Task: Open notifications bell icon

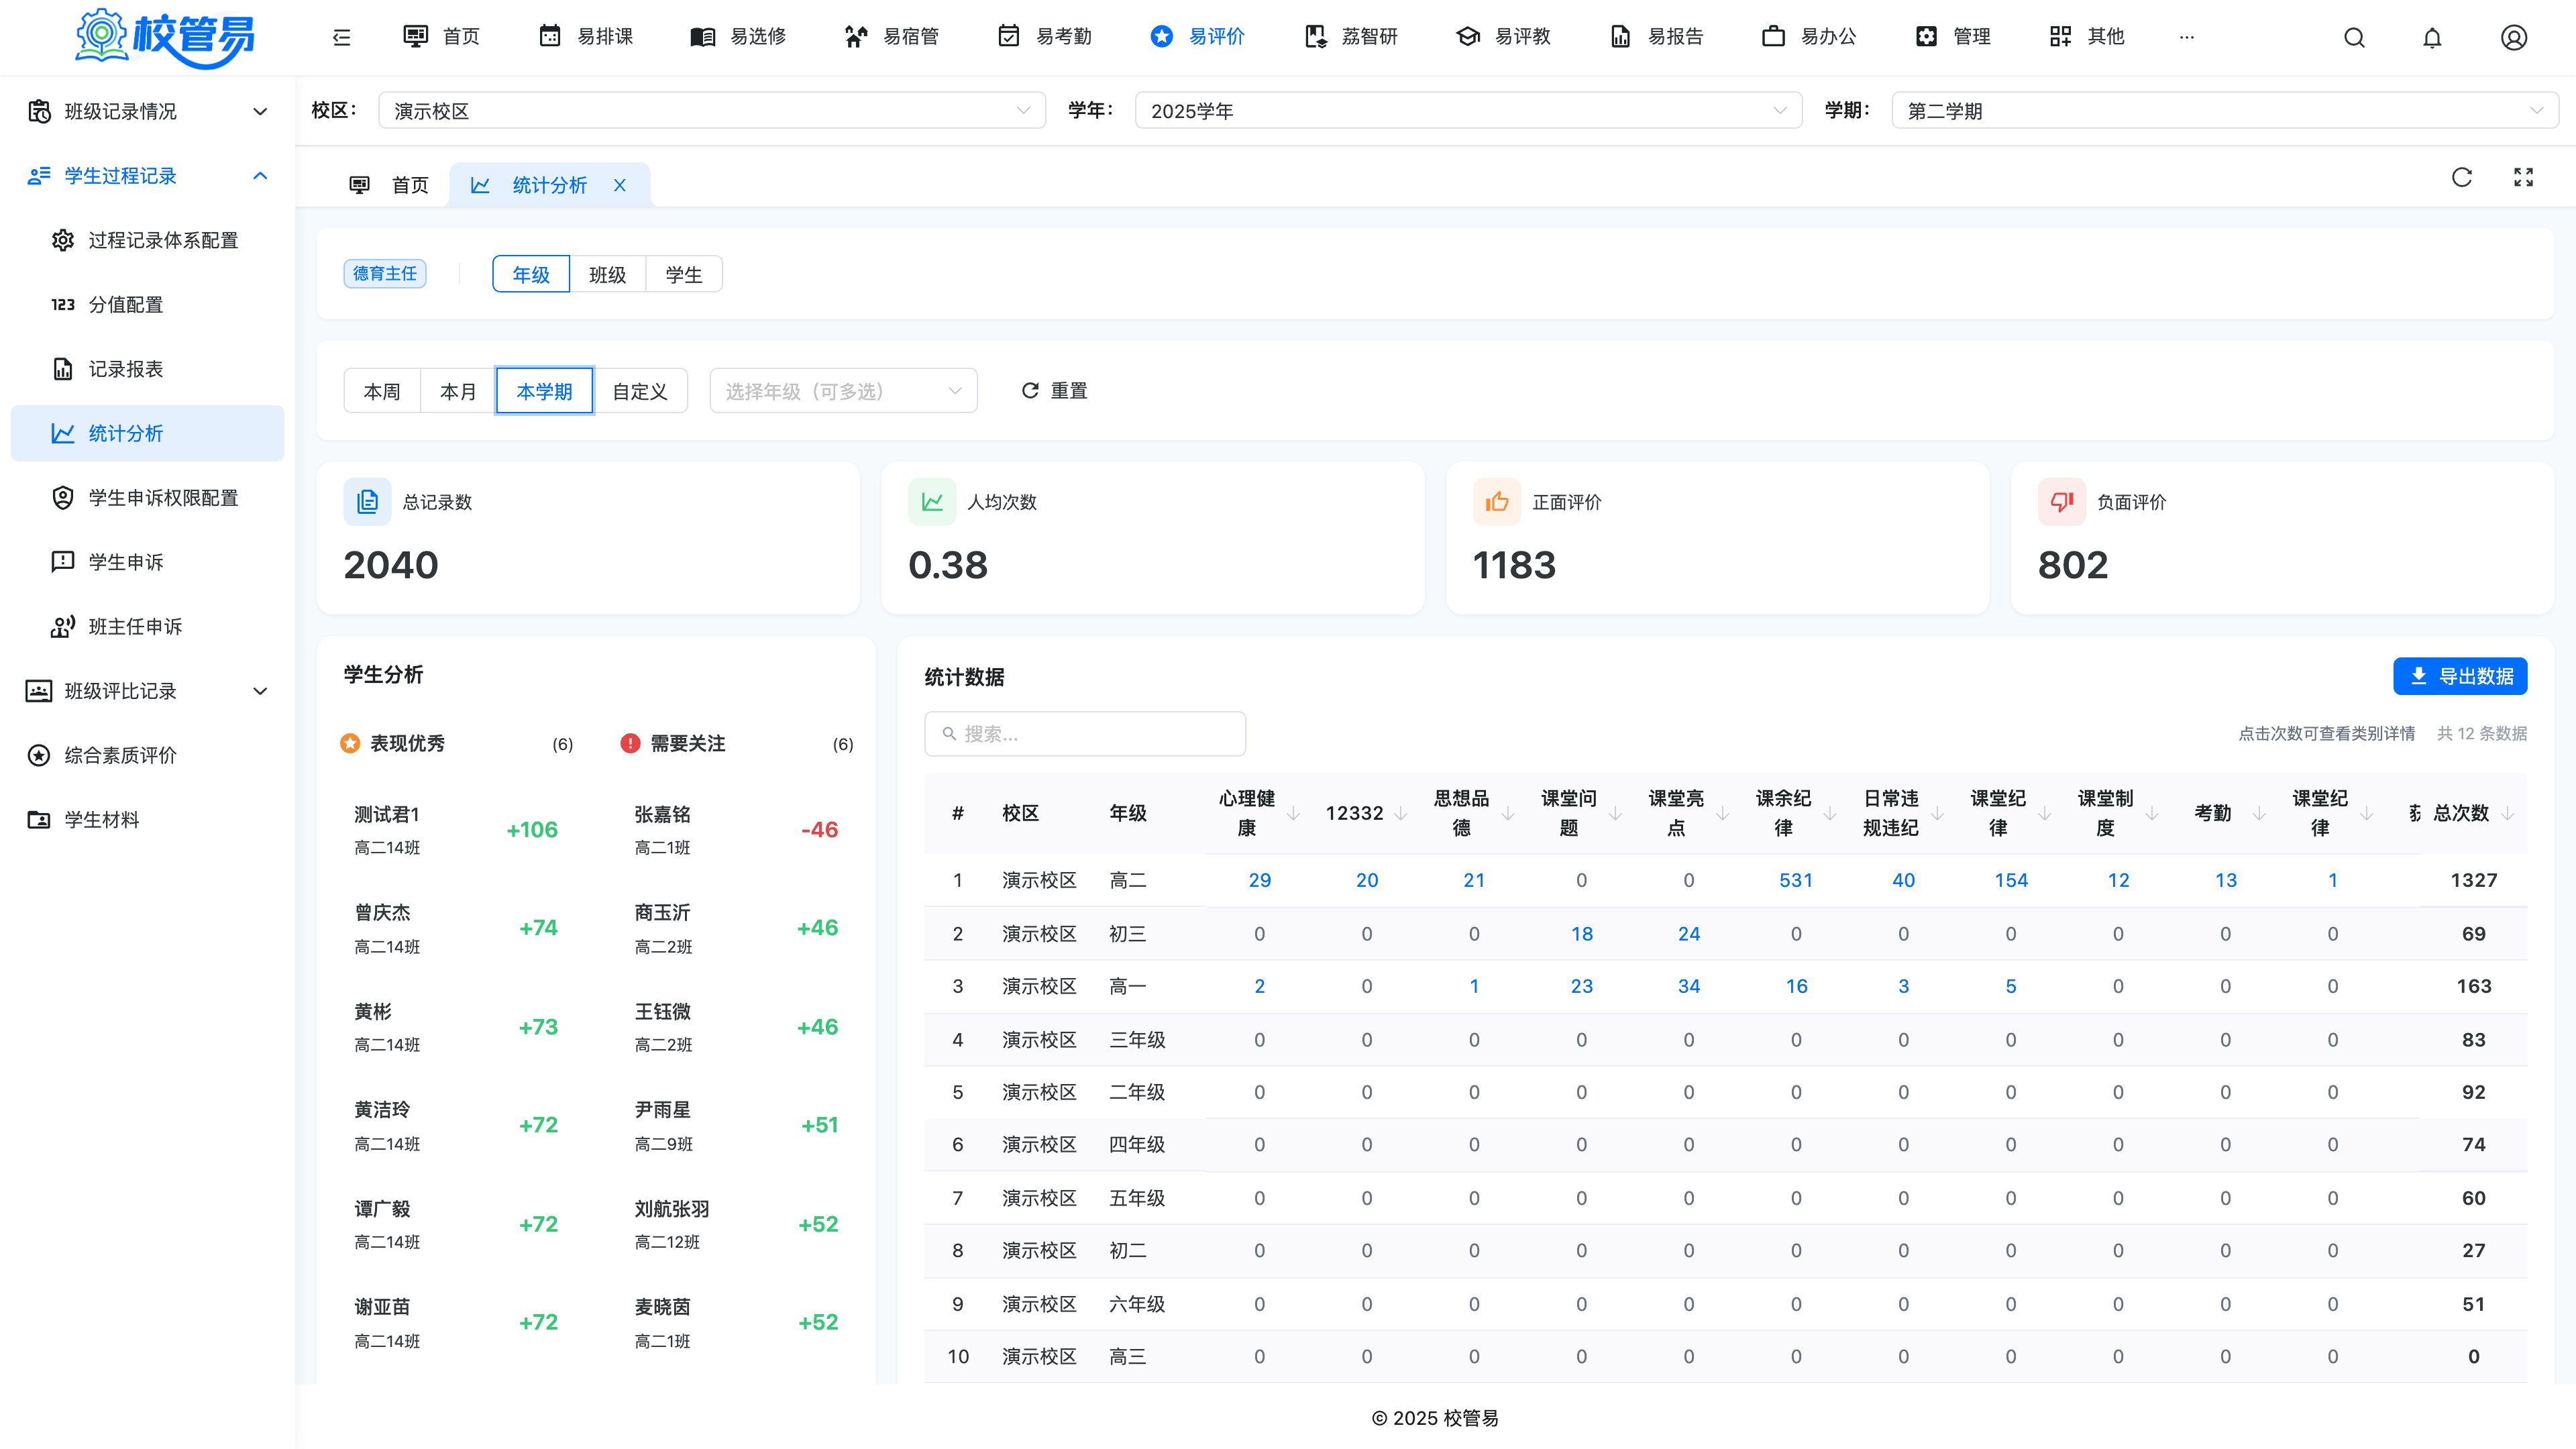Action: [2432, 37]
